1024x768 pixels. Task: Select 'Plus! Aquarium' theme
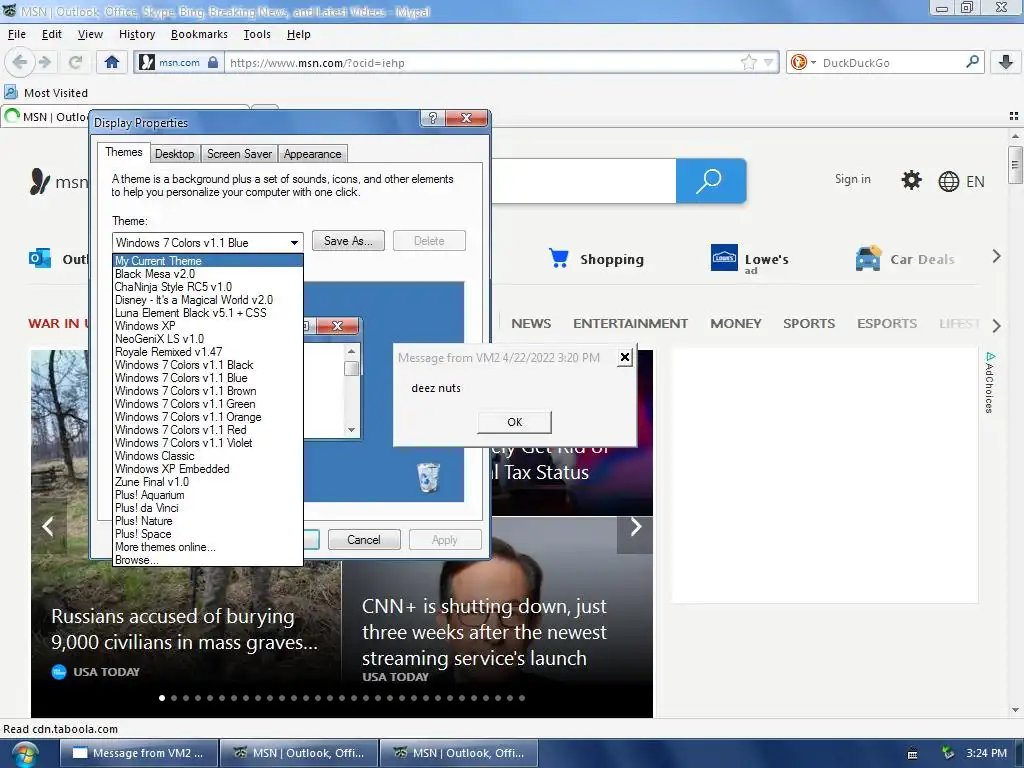[208, 495]
